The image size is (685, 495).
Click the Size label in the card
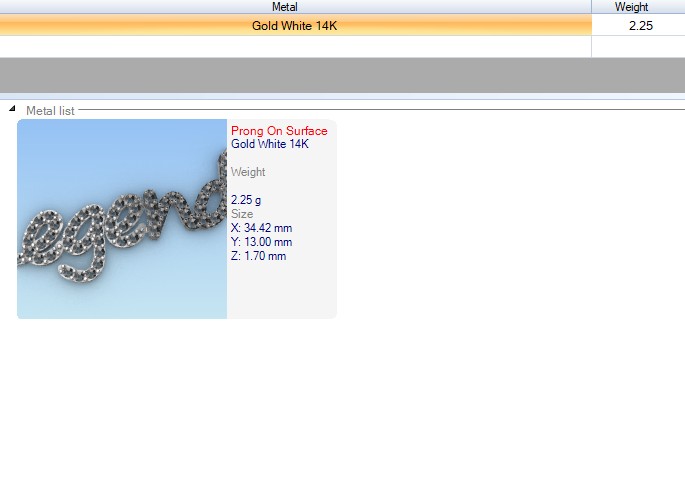[242, 214]
